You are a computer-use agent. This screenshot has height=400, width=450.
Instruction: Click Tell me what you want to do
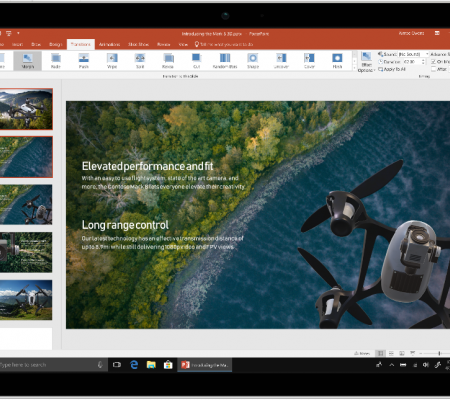(x=224, y=44)
